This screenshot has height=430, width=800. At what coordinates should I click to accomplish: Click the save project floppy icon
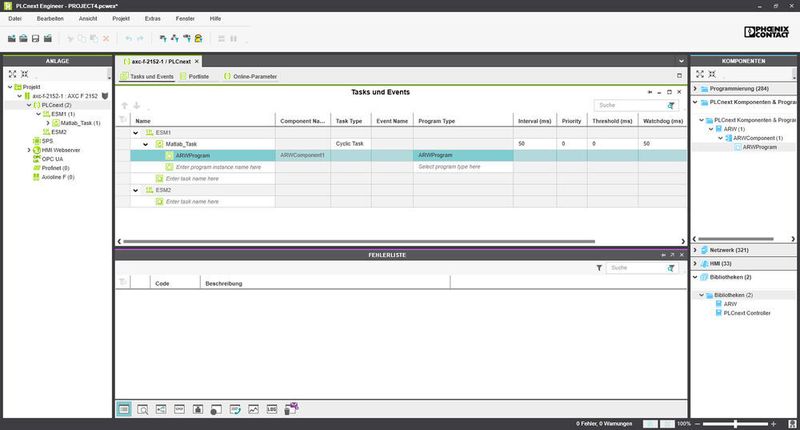(x=35, y=38)
